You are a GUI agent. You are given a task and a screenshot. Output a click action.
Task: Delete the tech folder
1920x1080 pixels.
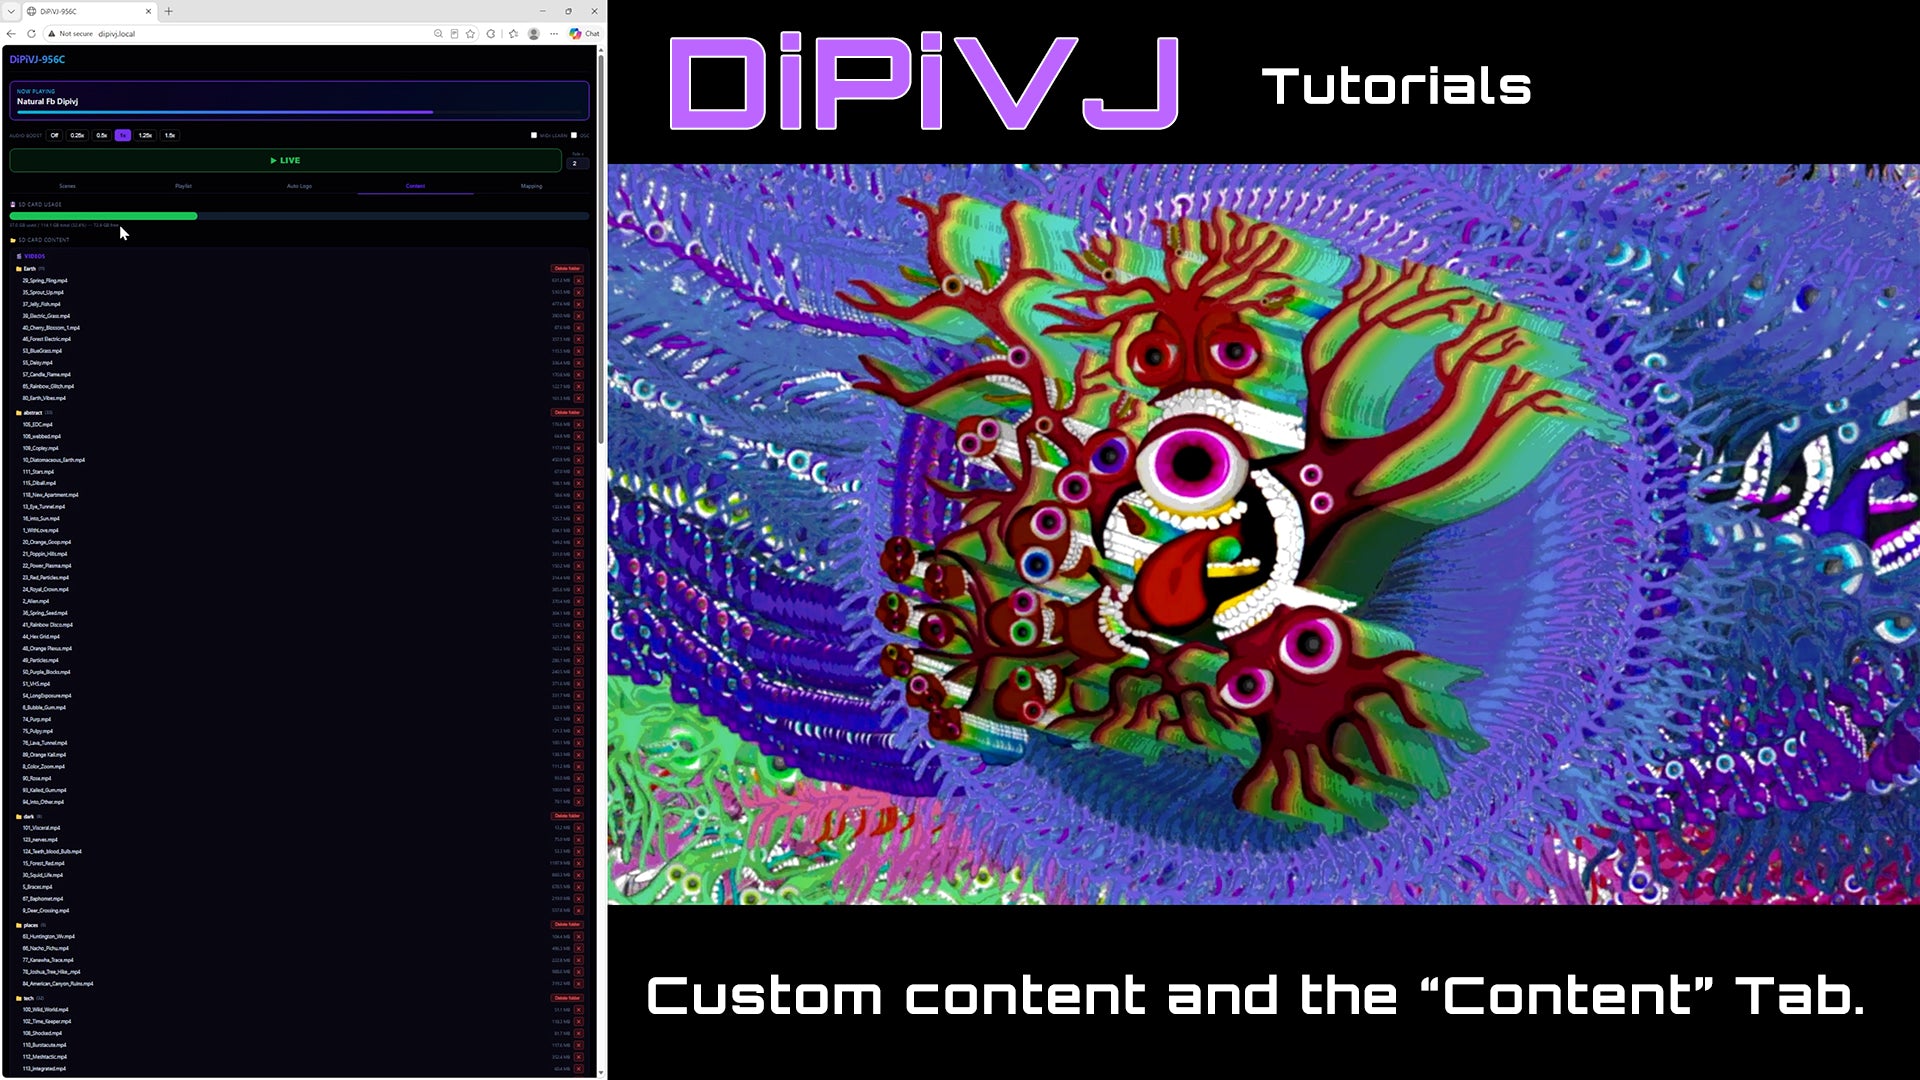[567, 998]
